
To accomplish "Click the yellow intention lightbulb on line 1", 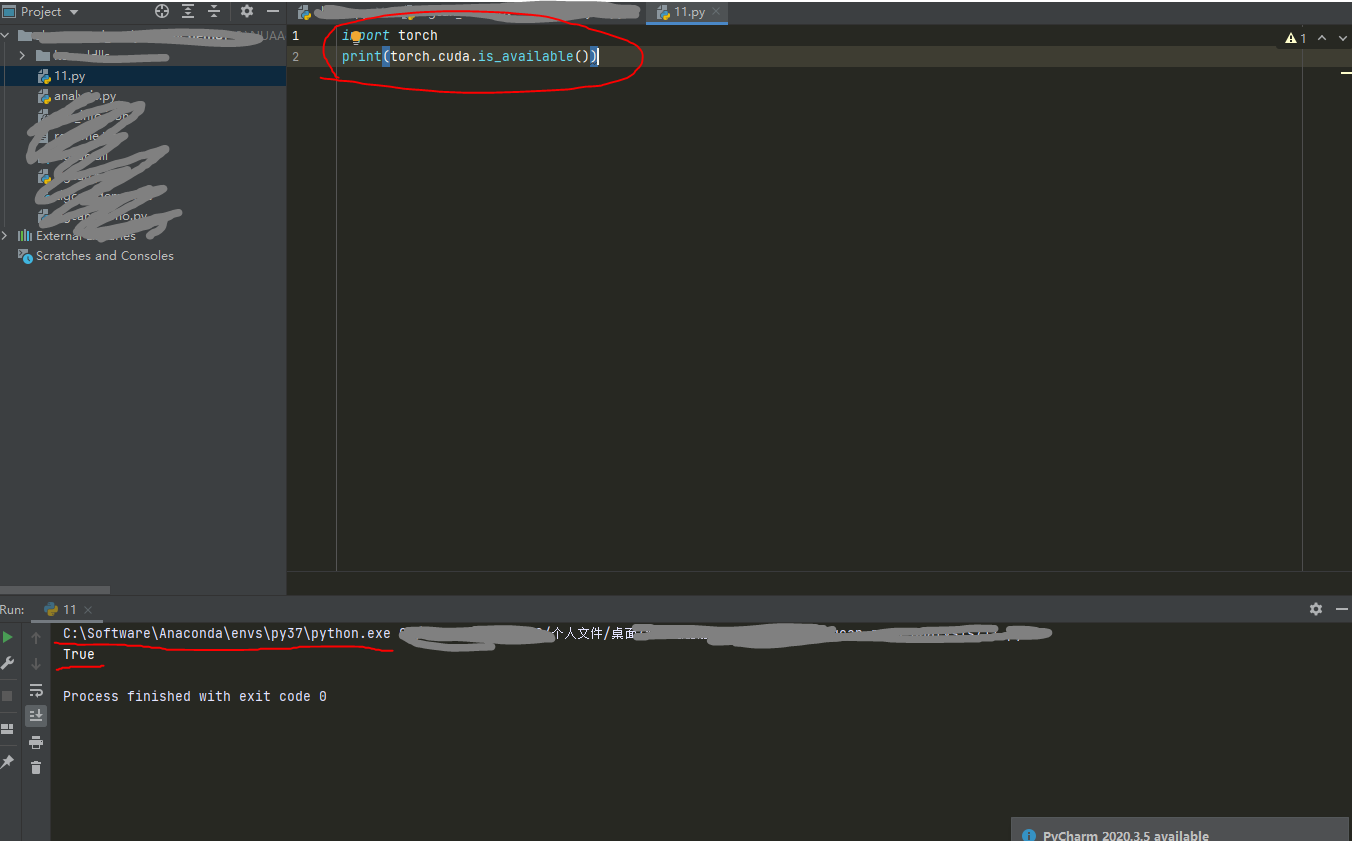I will point(355,36).
